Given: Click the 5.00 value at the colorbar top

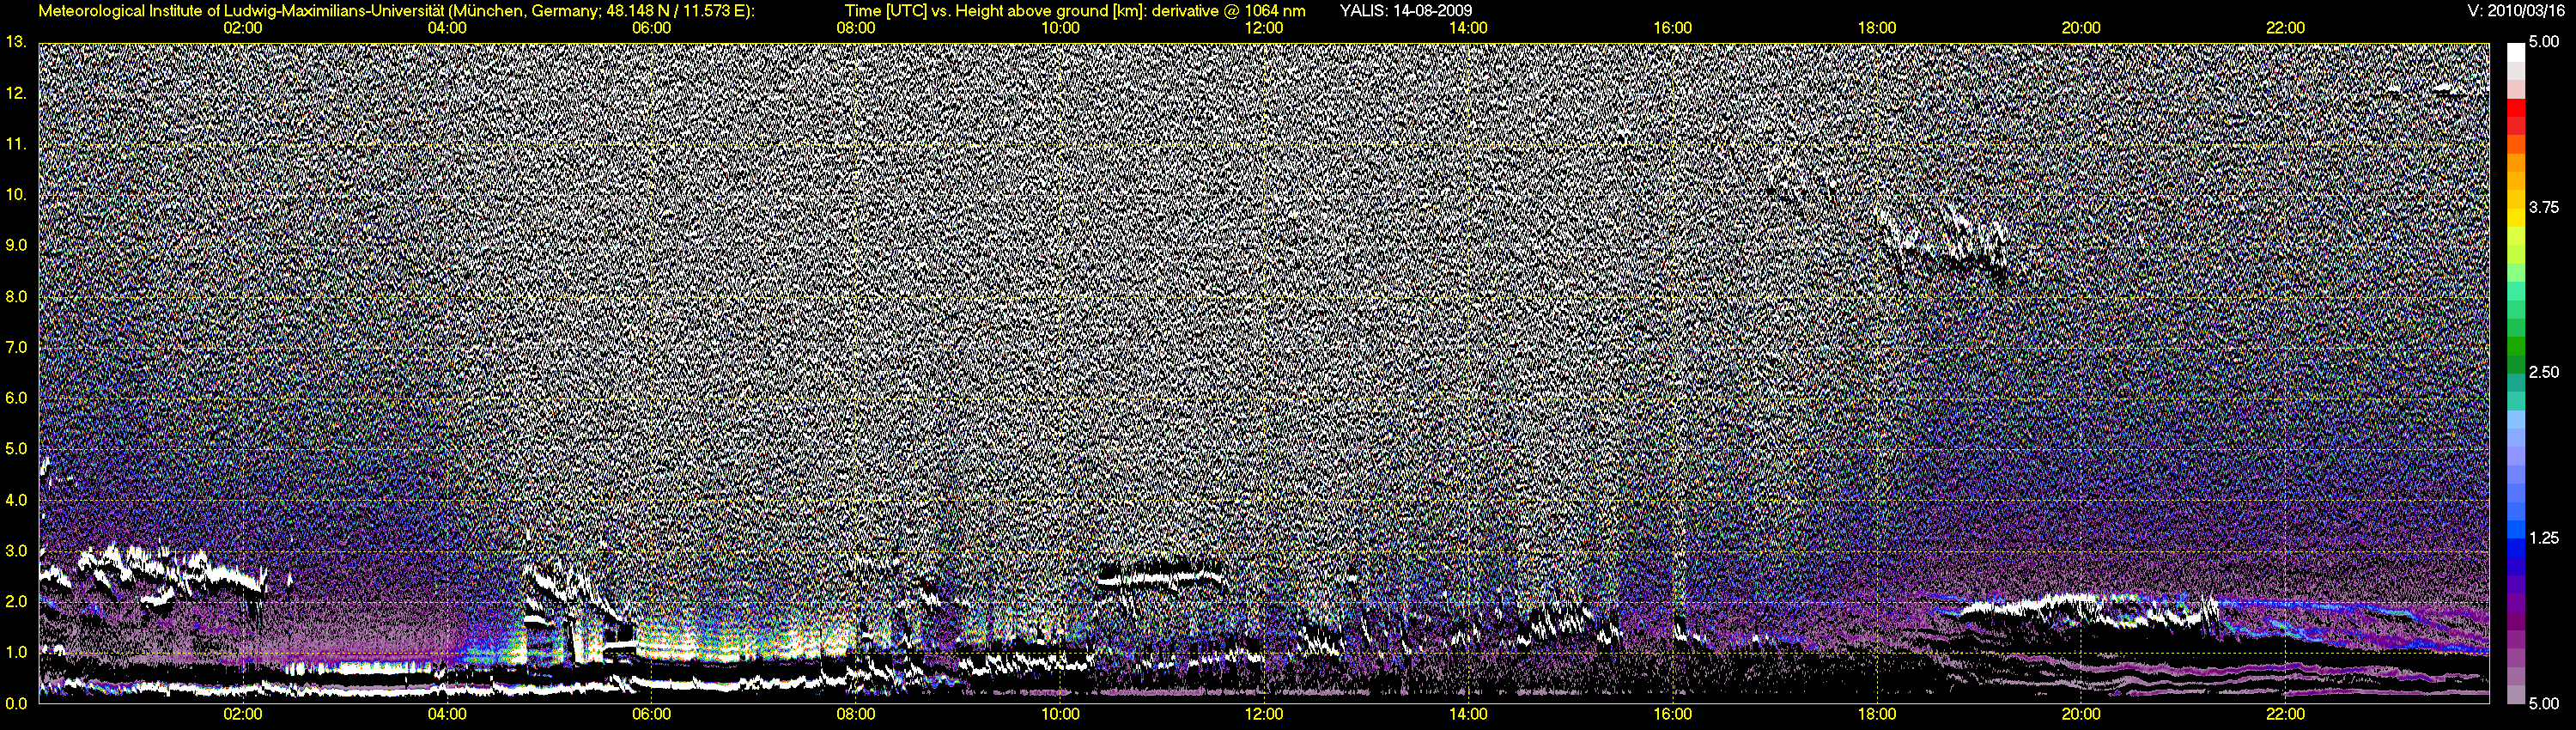Looking at the screenshot, I should click(x=2544, y=42).
